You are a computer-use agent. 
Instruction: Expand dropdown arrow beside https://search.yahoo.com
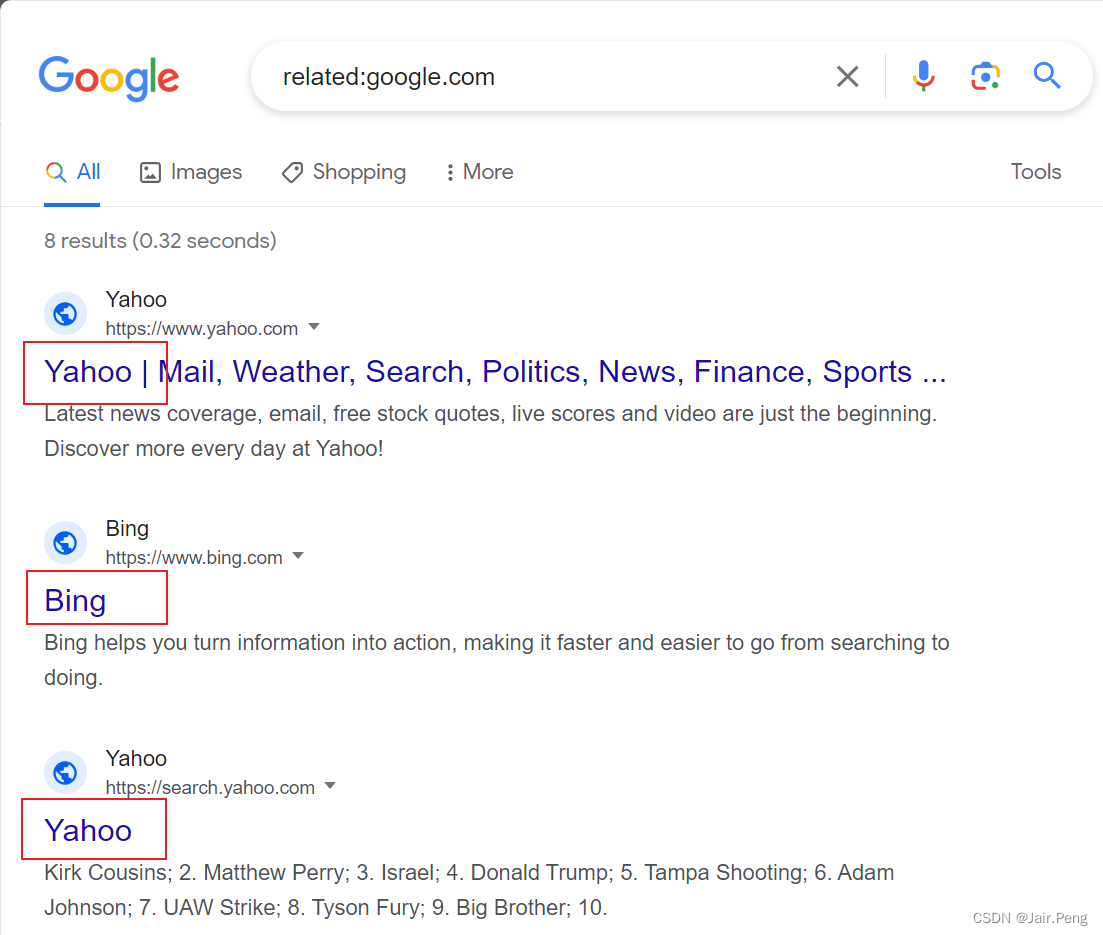point(330,785)
